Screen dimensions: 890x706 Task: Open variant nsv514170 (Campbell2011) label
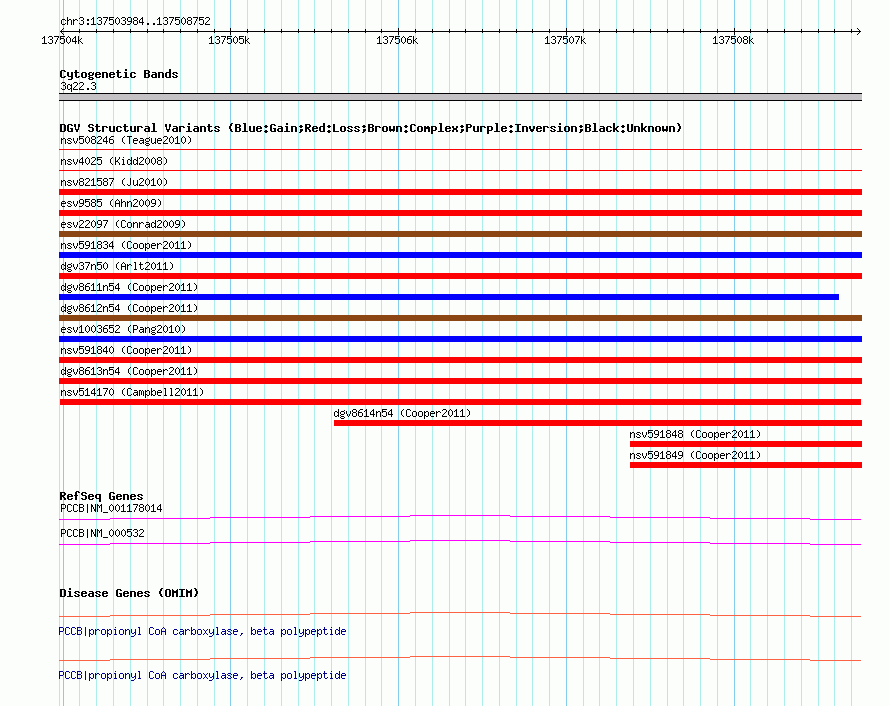132,392
